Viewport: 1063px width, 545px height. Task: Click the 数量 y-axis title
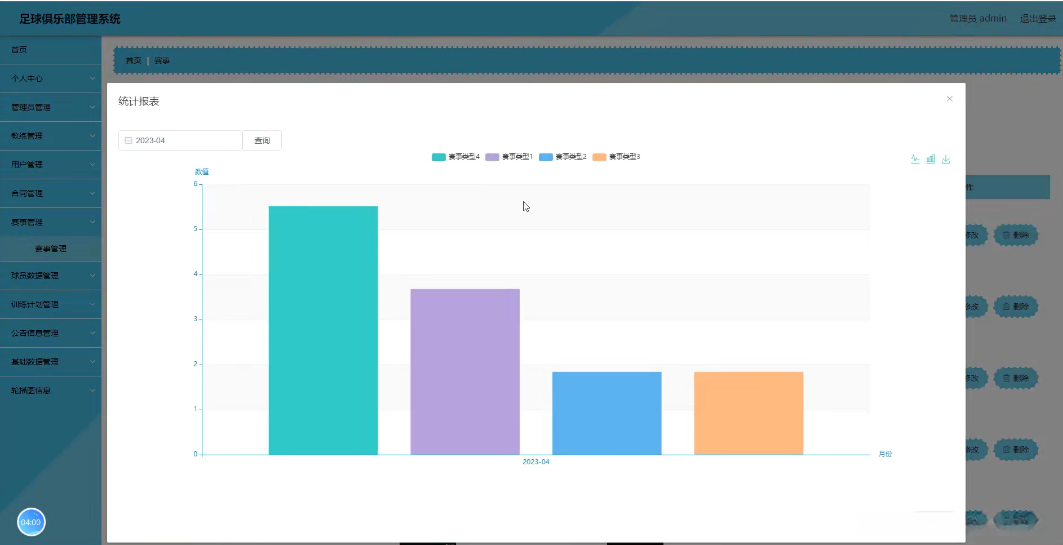point(202,171)
